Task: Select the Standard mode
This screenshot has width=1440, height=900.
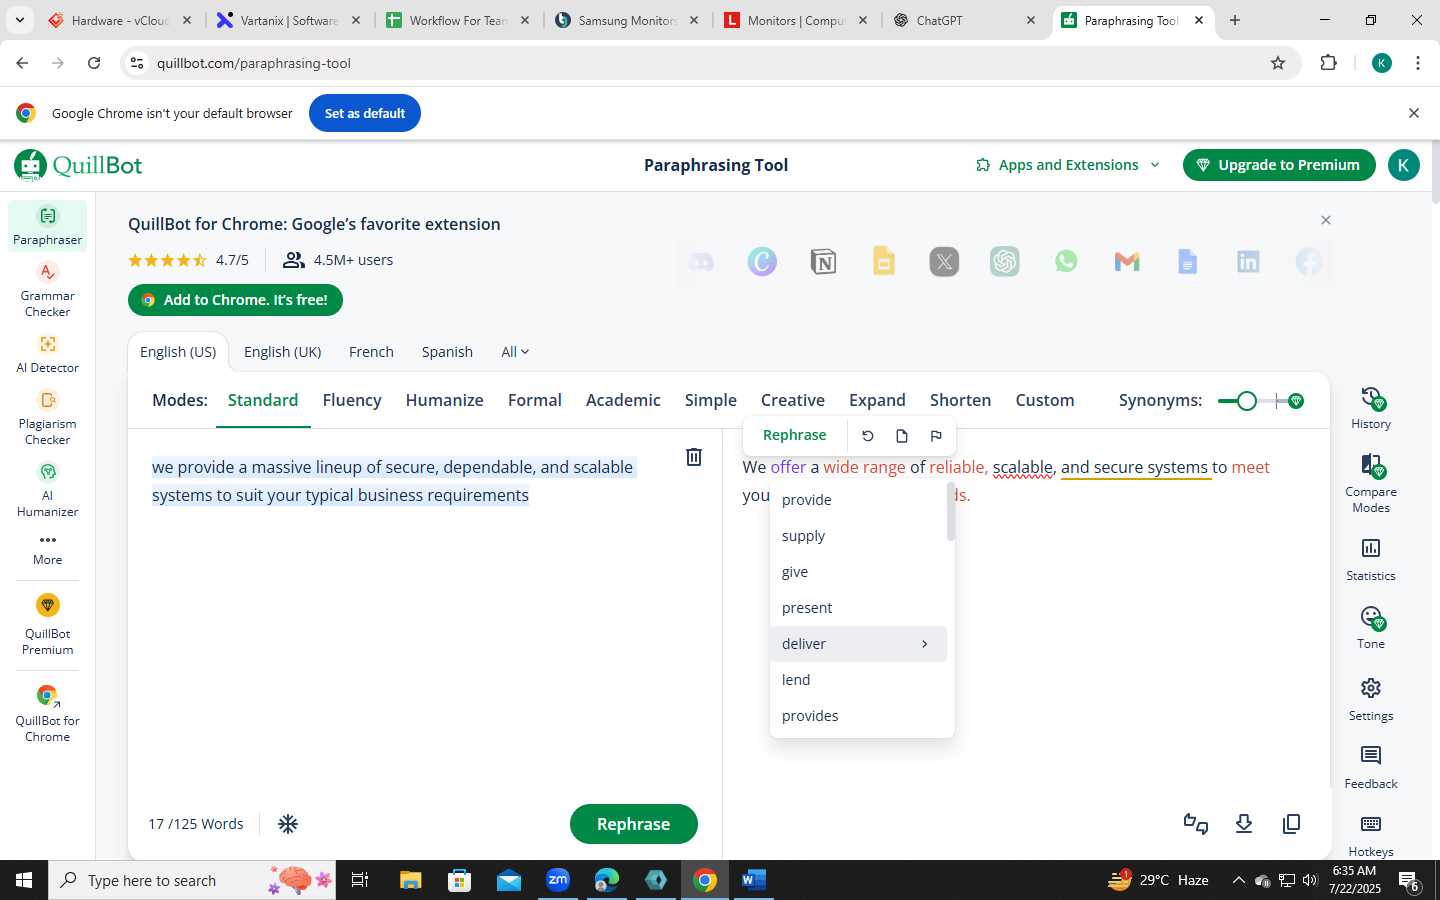Action: 263,400
